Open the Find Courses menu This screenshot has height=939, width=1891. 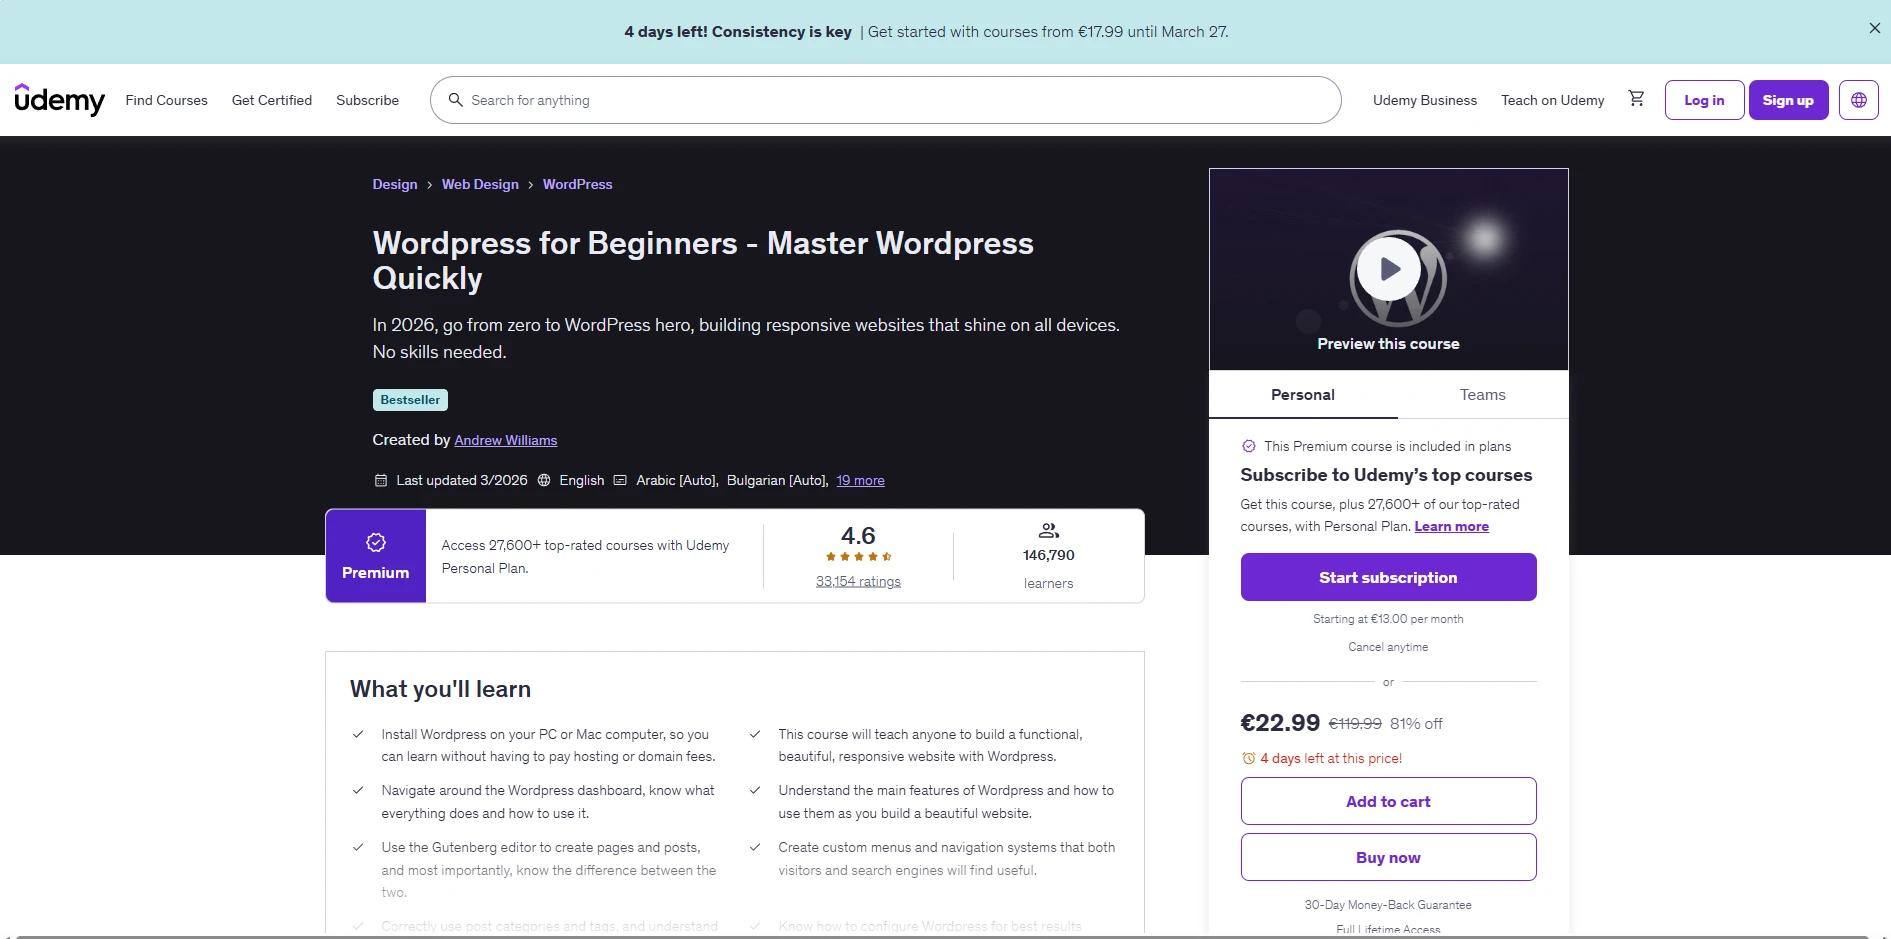(166, 100)
